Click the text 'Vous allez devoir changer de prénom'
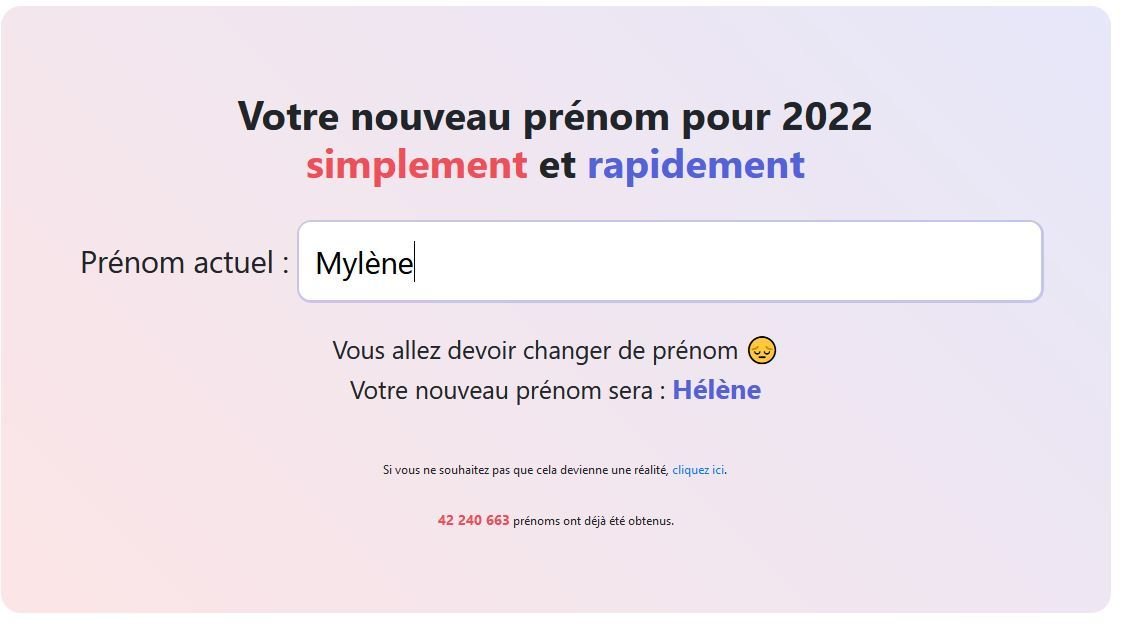The height and width of the screenshot is (624, 1122). (x=535, y=351)
